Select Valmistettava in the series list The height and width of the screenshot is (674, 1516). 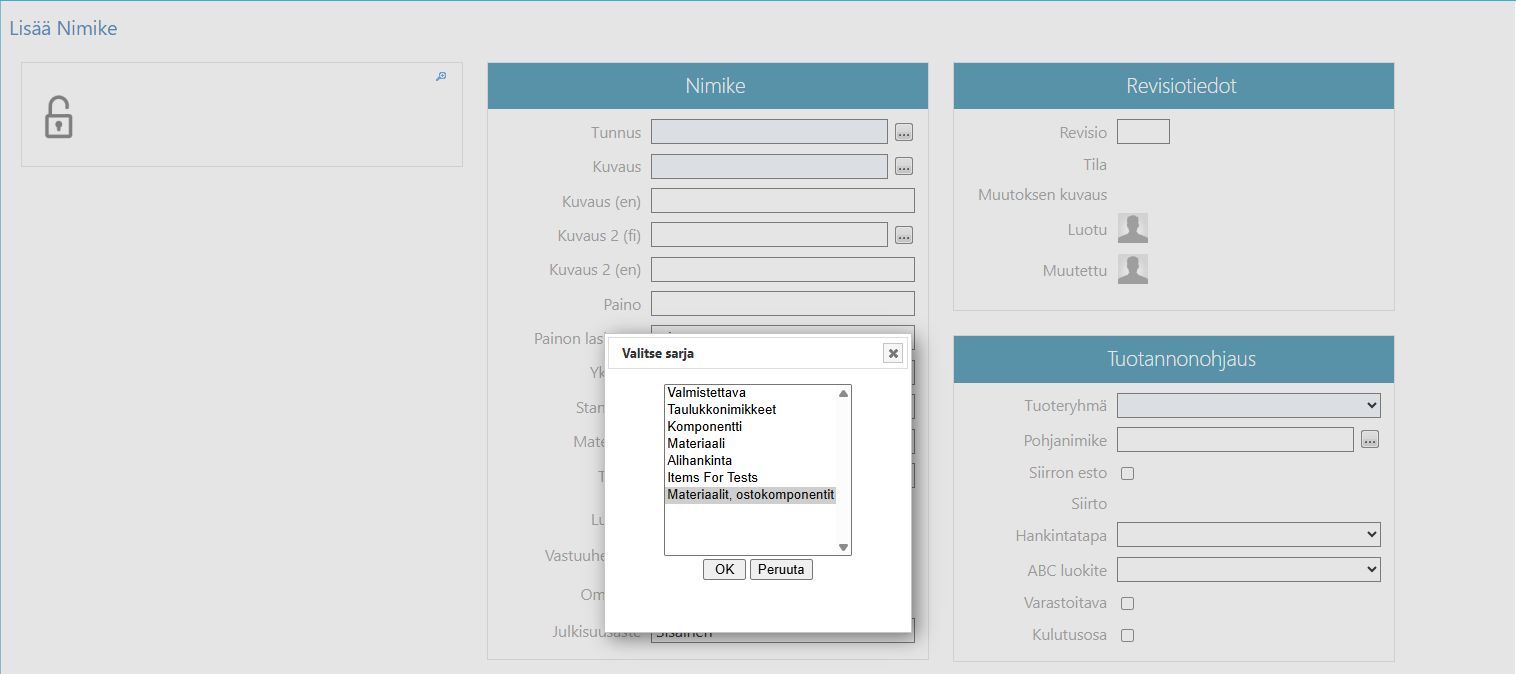point(706,393)
